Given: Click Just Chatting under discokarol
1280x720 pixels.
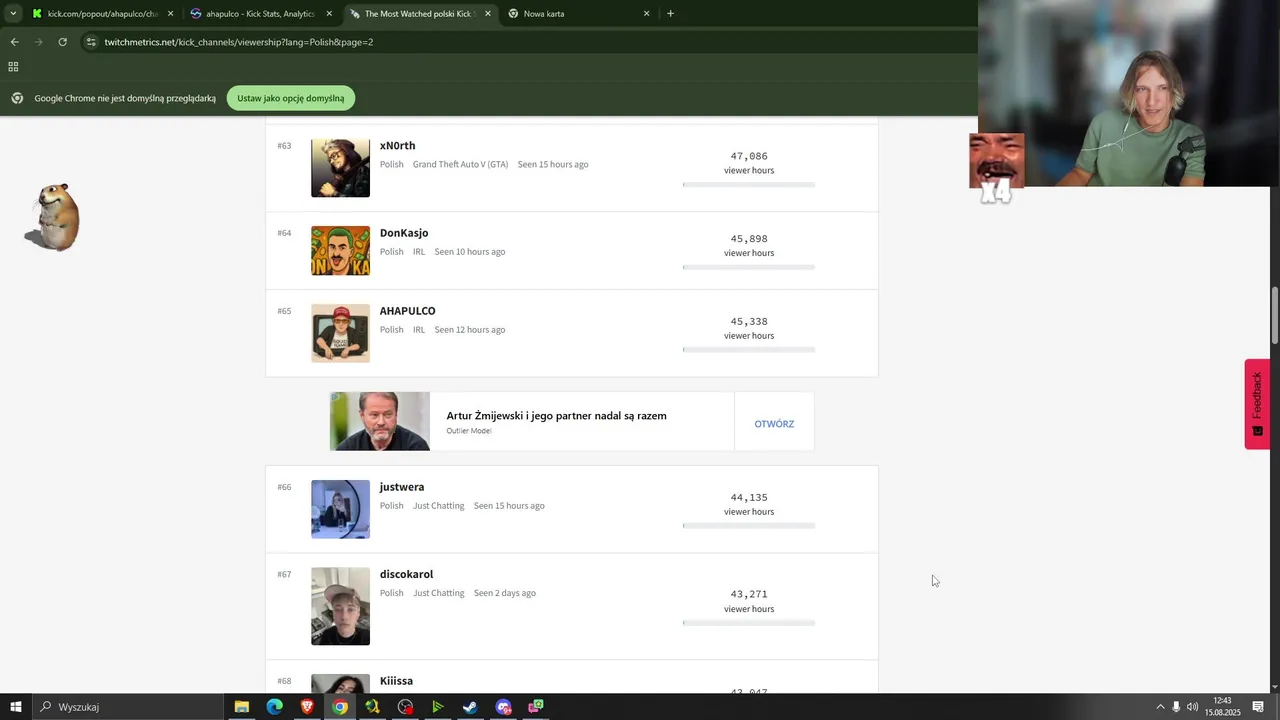Looking at the screenshot, I should pyautogui.click(x=439, y=593).
